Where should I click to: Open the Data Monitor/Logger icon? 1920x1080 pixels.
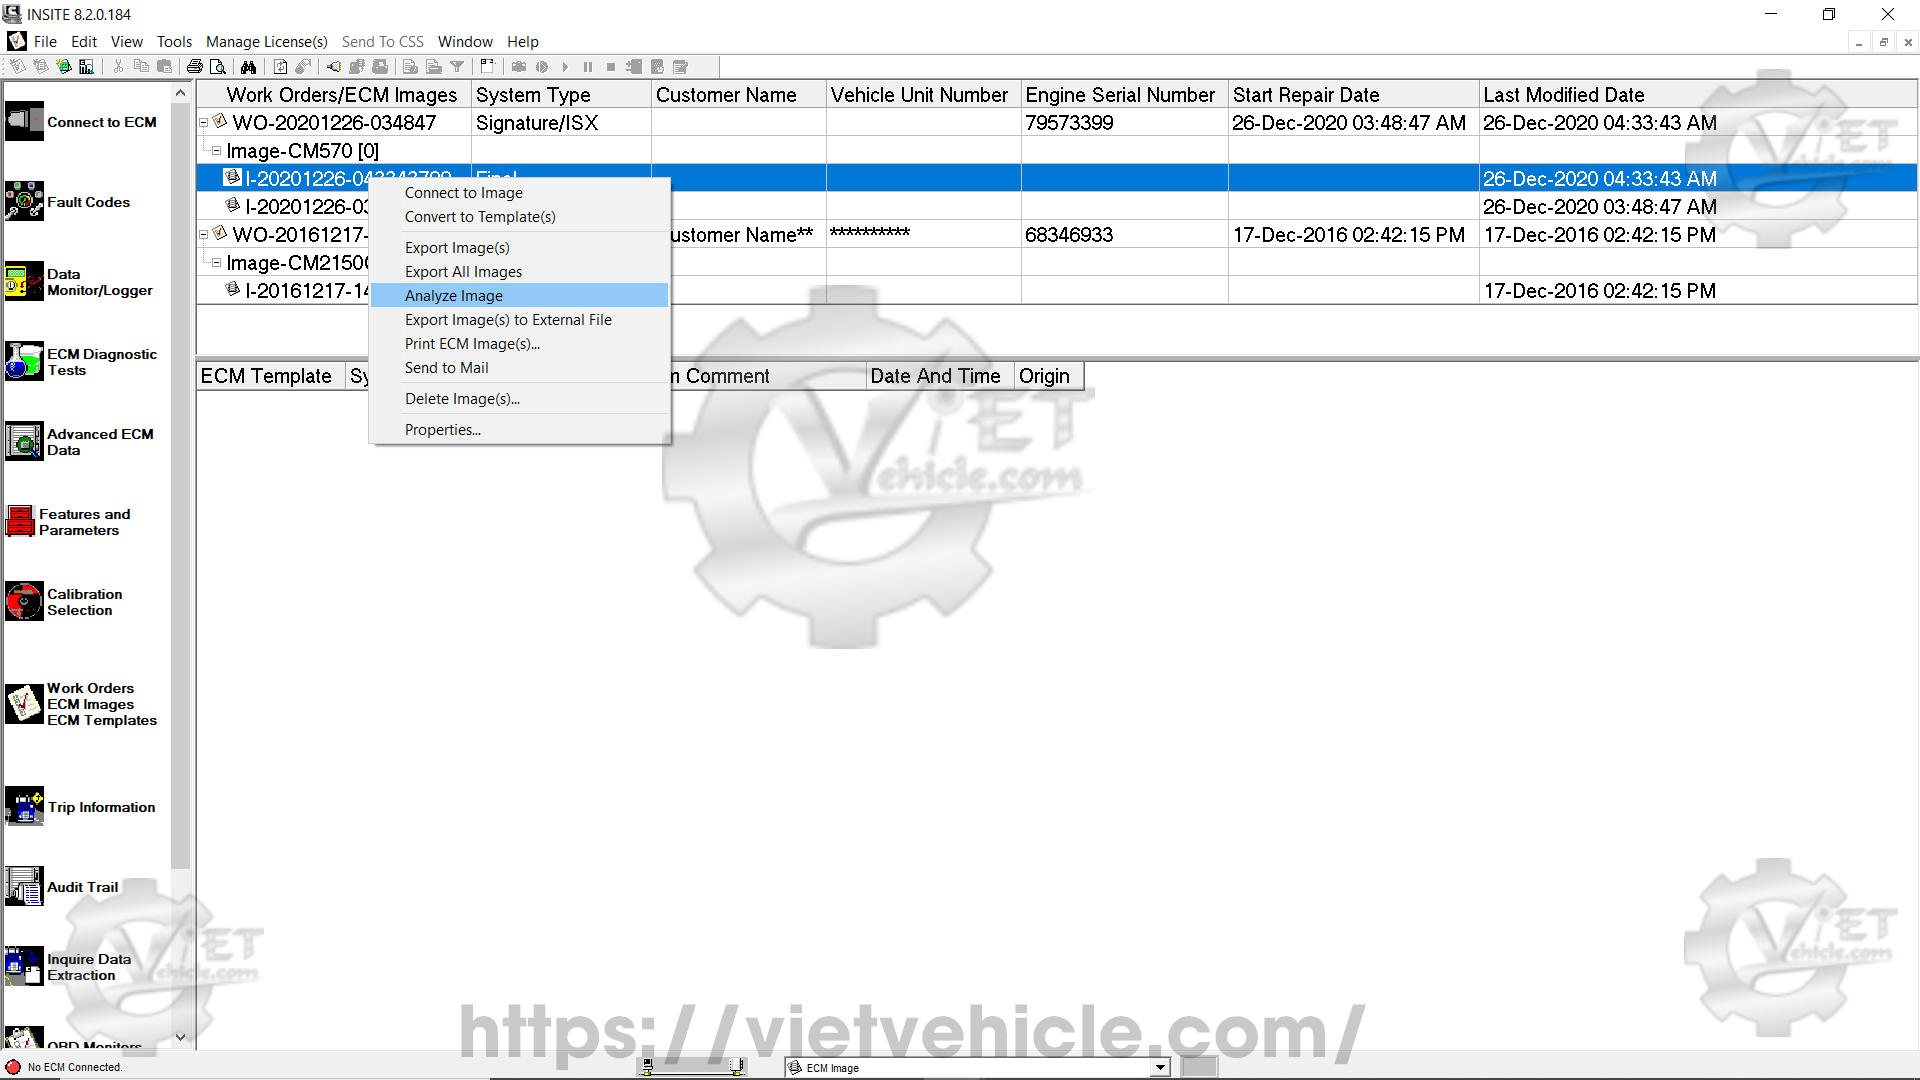[x=24, y=282]
